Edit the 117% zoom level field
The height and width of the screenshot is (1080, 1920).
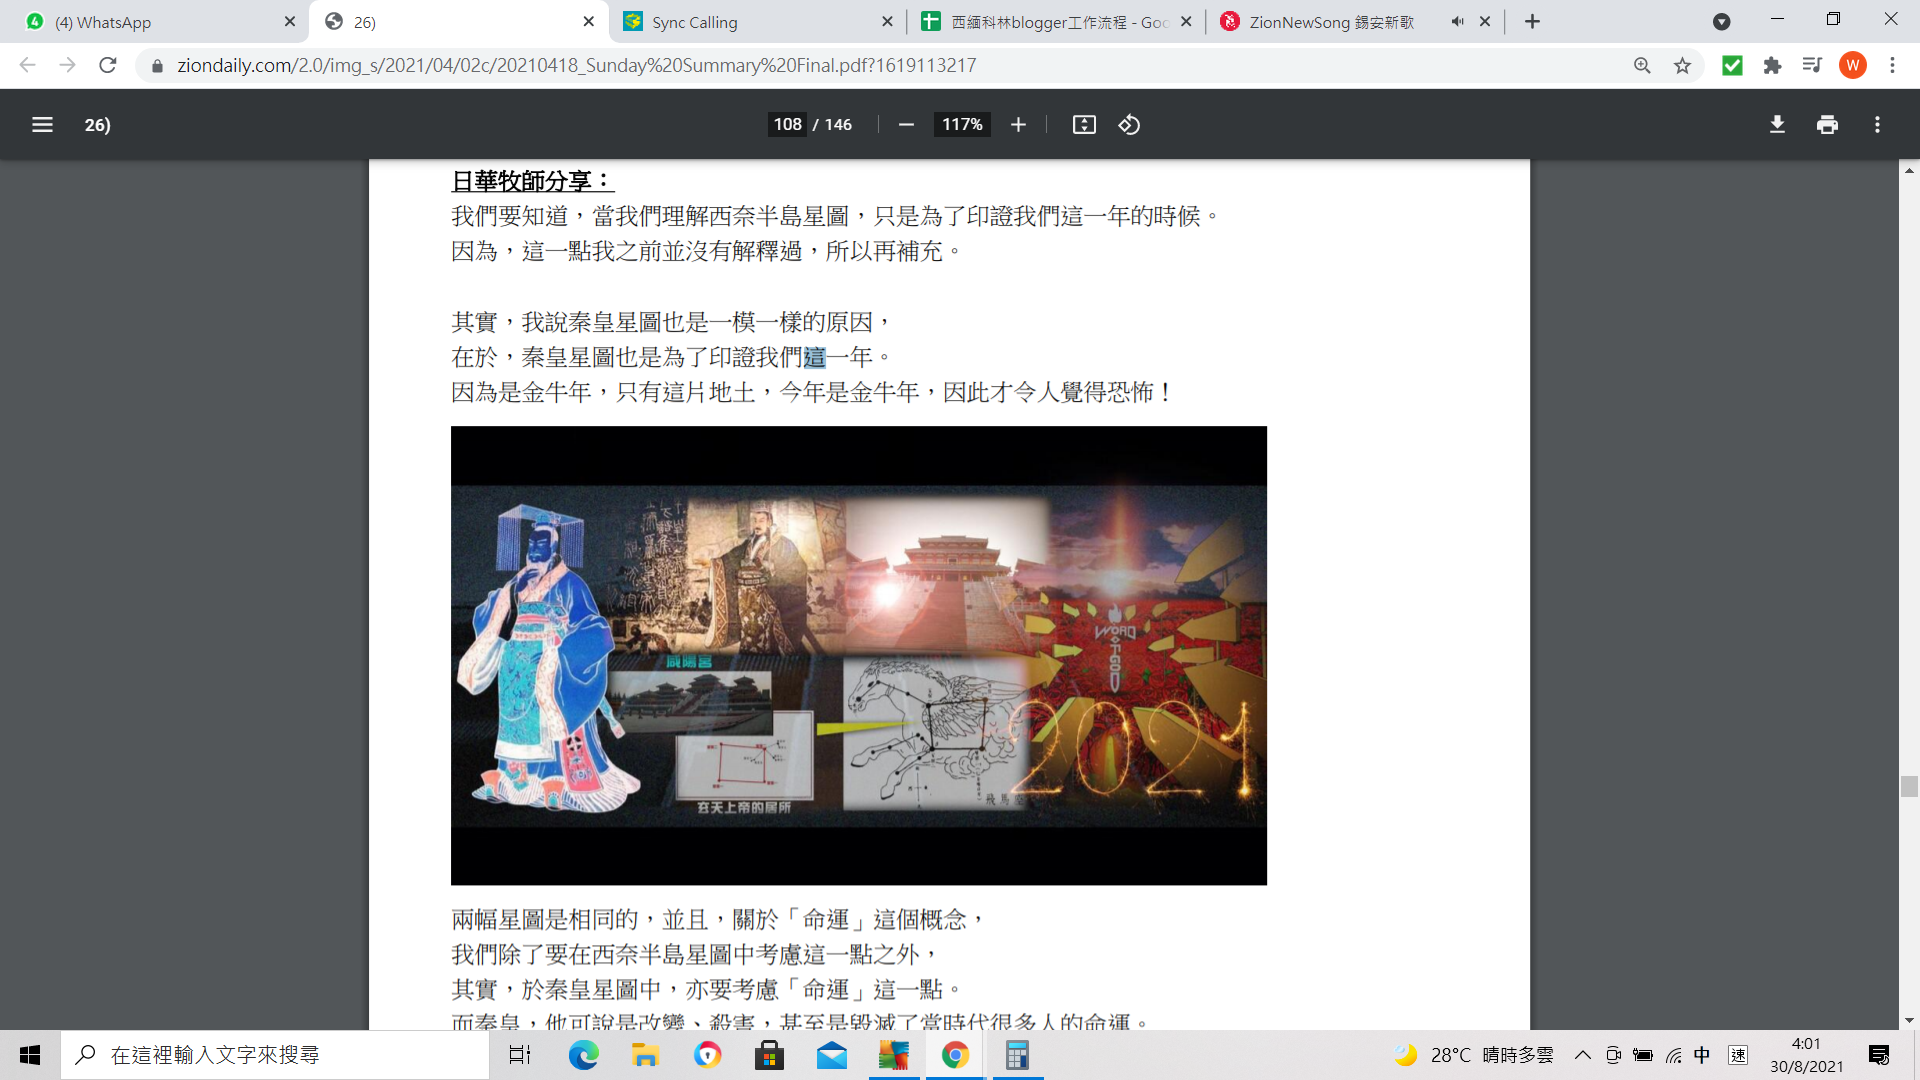tap(962, 125)
